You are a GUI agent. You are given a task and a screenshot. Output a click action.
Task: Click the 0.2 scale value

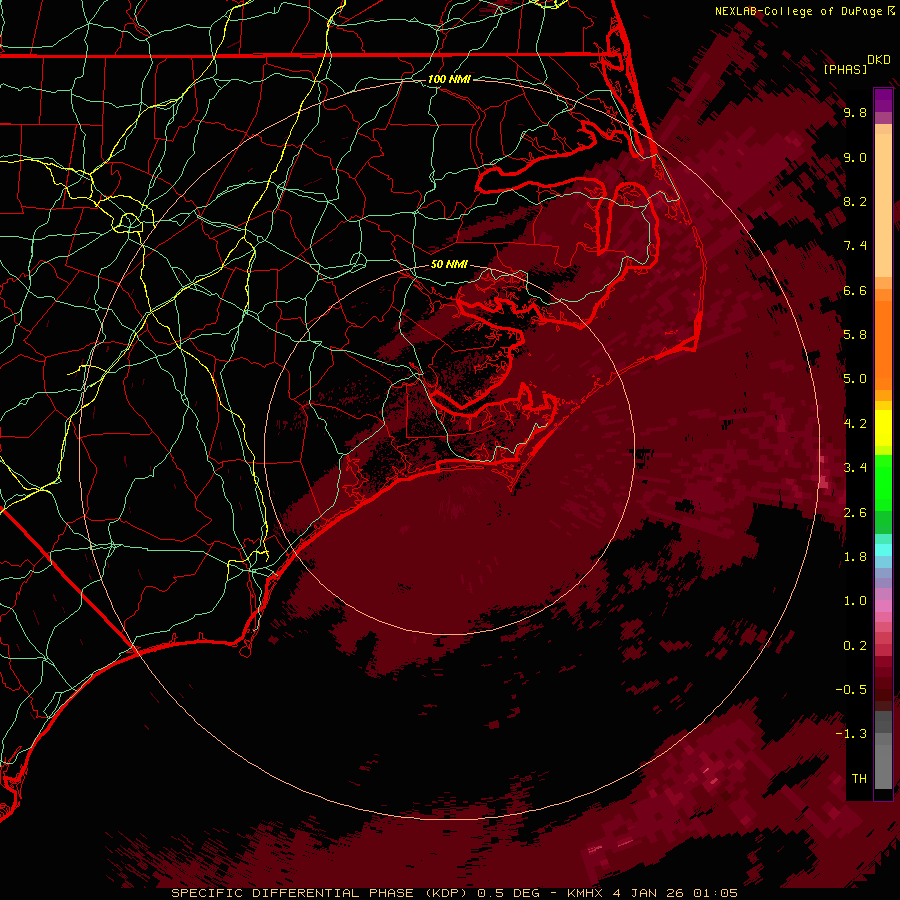(x=855, y=646)
